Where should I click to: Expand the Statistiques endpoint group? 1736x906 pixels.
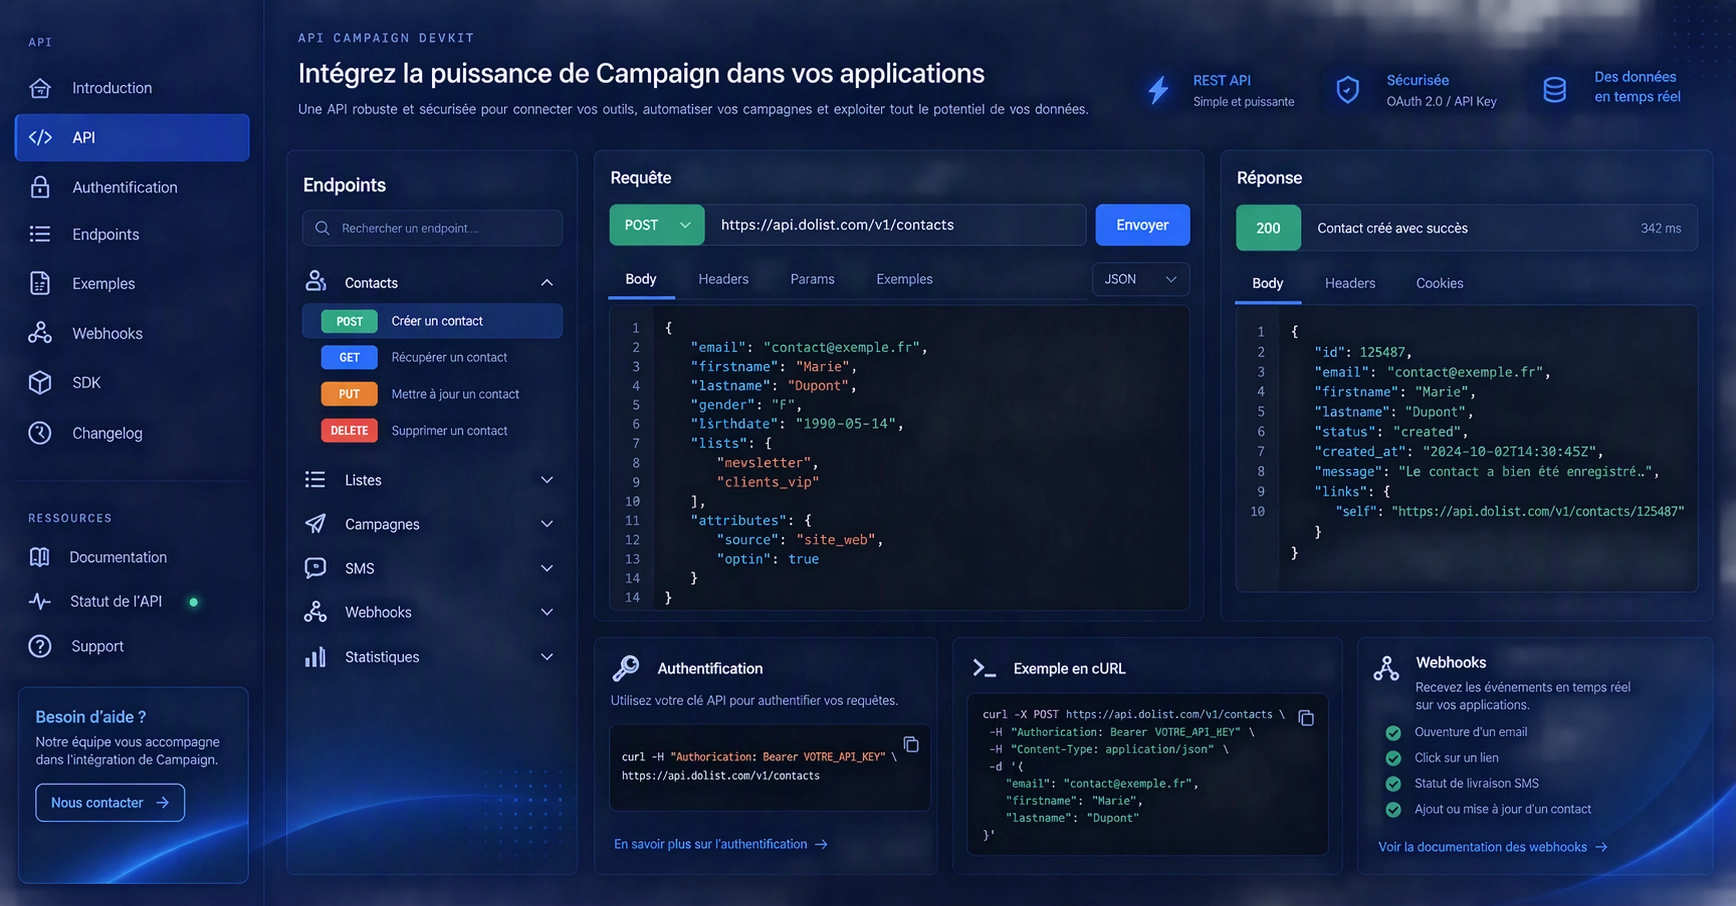(x=547, y=657)
